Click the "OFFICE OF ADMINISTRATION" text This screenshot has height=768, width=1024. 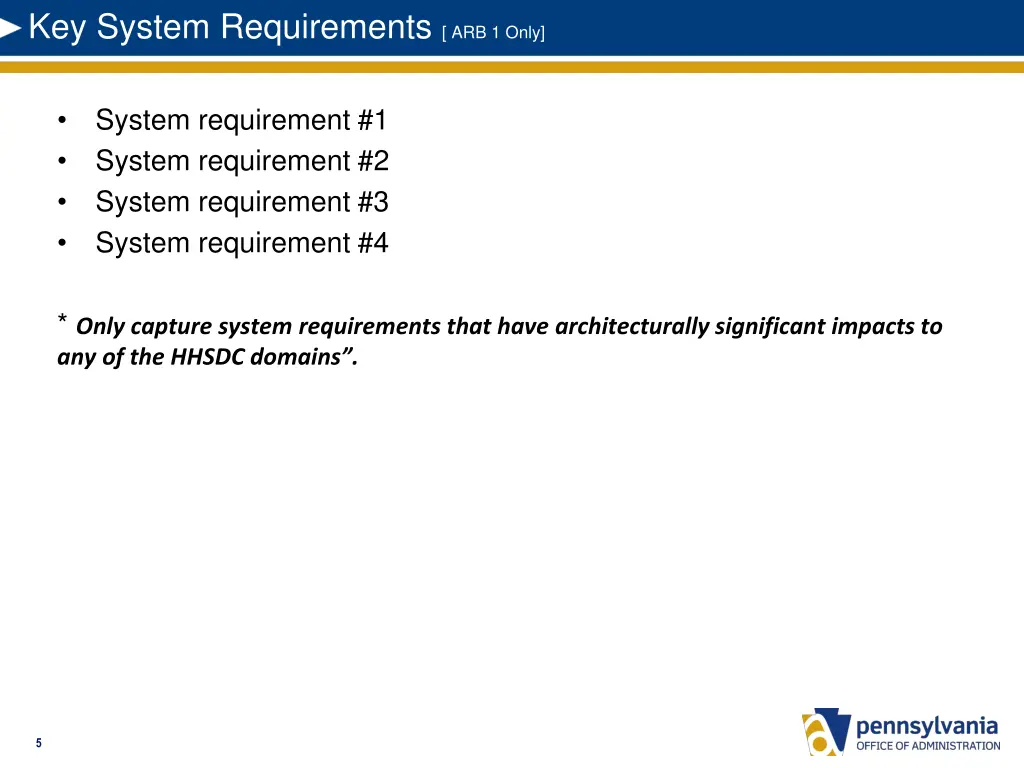[928, 746]
